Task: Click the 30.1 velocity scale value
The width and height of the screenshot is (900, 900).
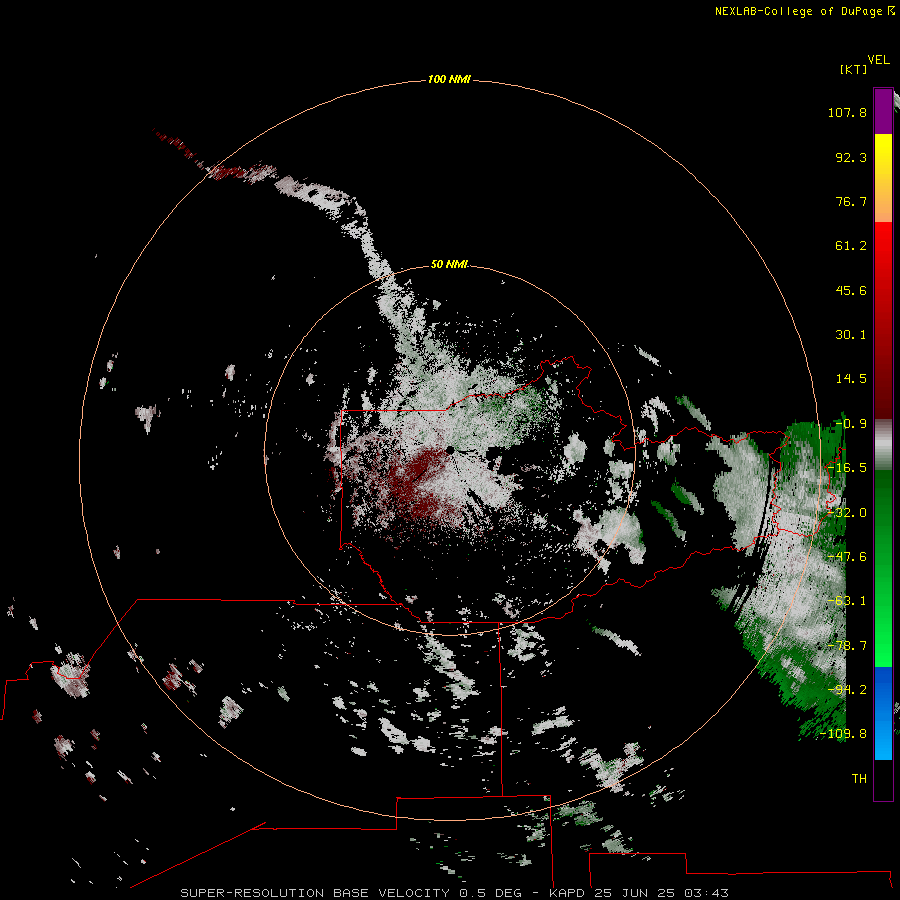Action: pyautogui.click(x=851, y=335)
